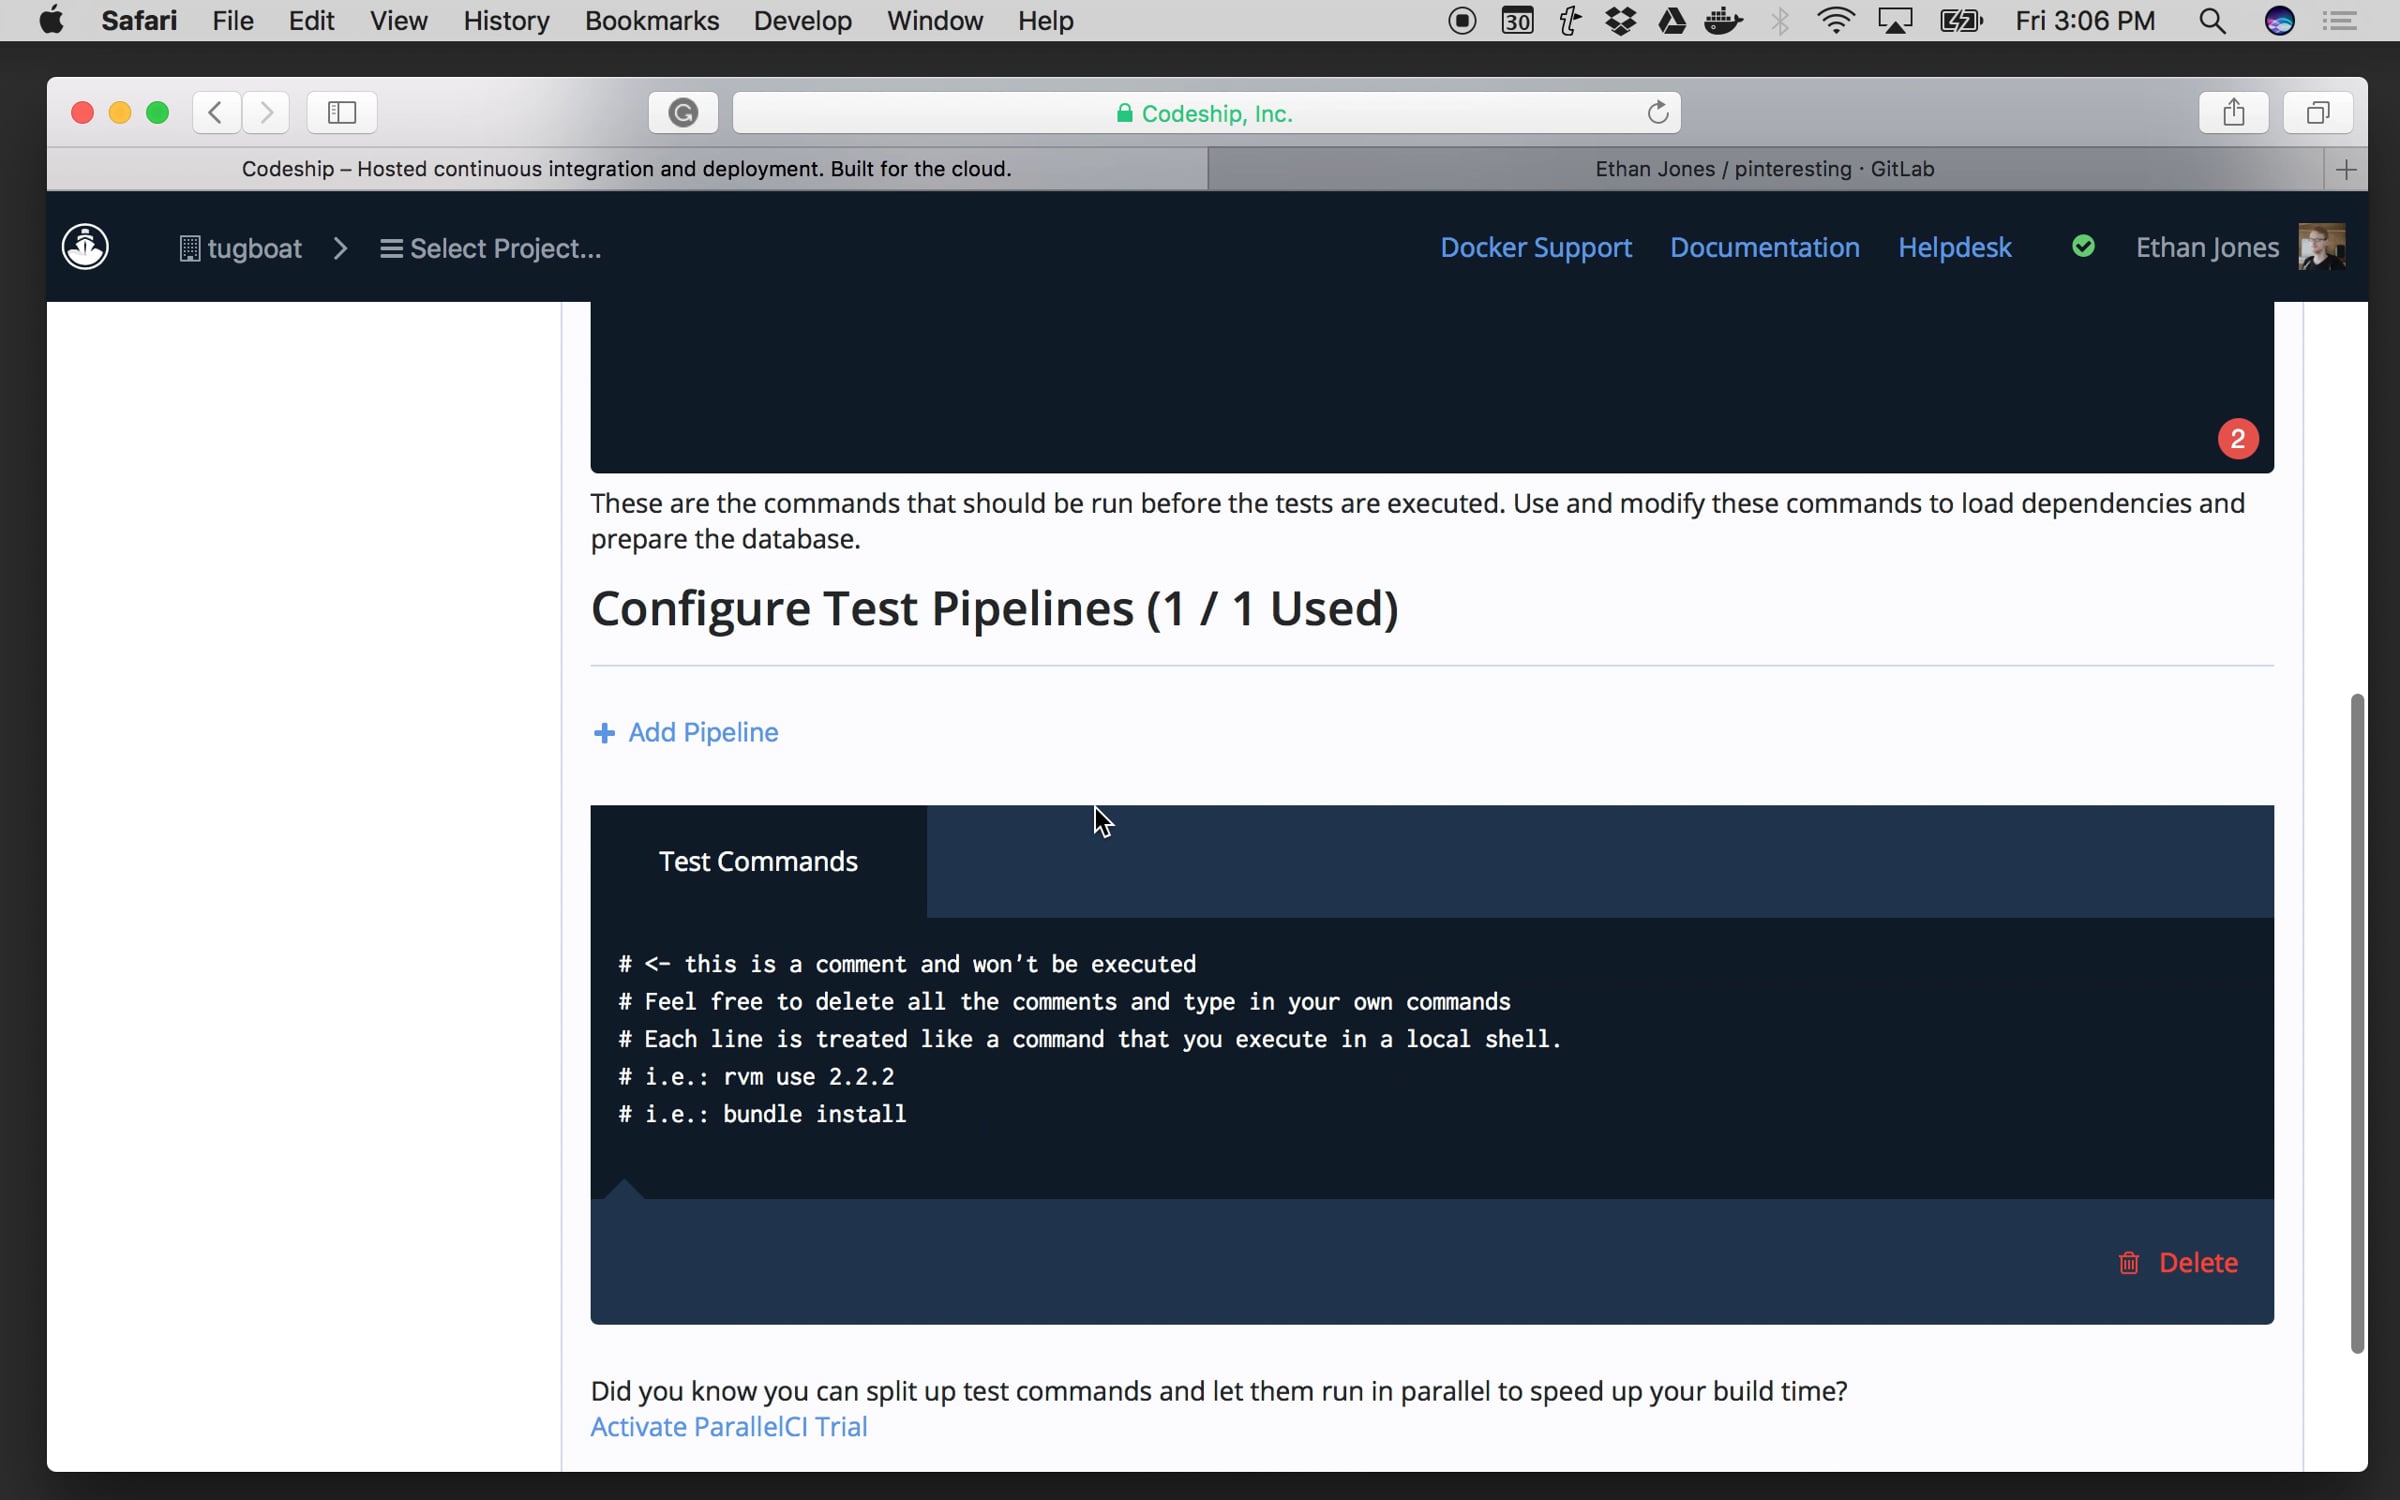Click the green build status checkmark

coord(2083,247)
